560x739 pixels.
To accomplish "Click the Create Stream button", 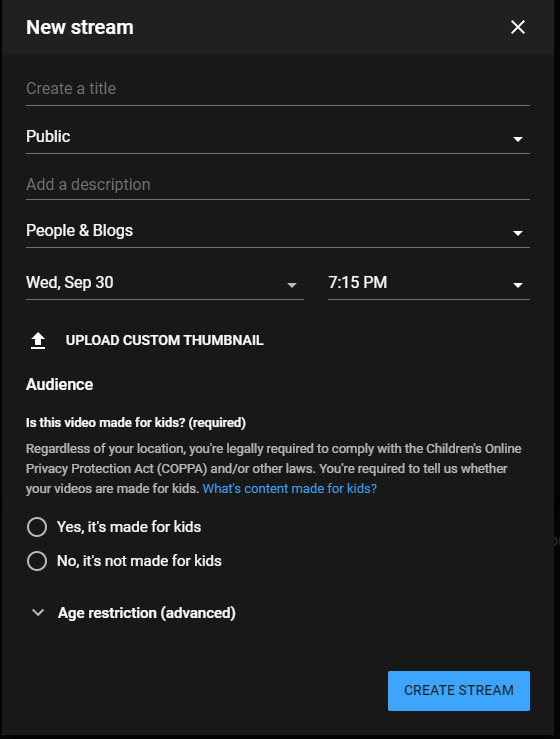I will click(x=459, y=690).
